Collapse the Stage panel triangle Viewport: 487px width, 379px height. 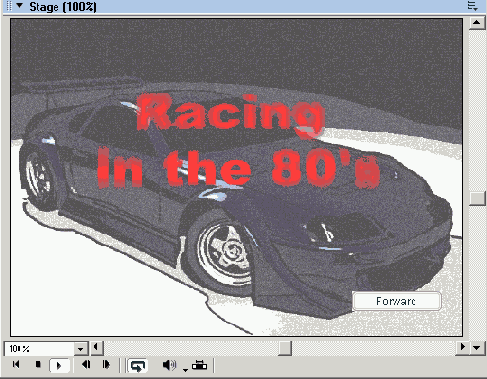point(20,6)
